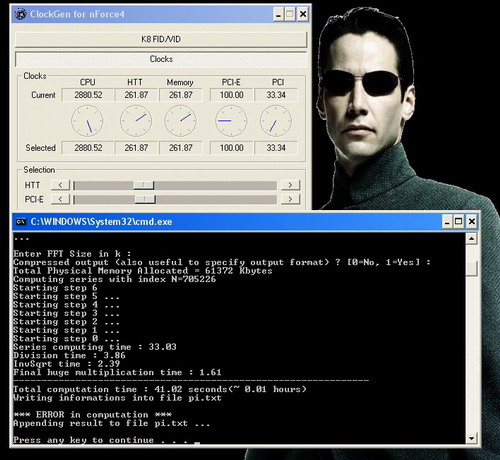This screenshot has height=460, width=500.
Task: Click the 'Total computation time : 41.02 seconds' line
Action: pyautogui.click(x=160, y=389)
